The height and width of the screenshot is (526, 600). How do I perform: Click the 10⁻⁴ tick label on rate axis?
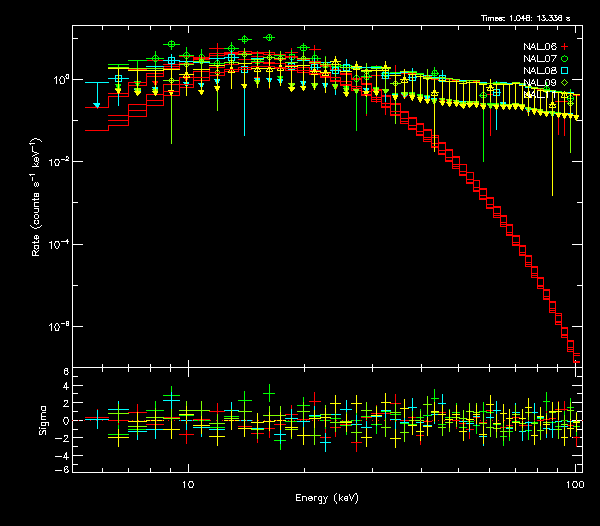point(58,244)
